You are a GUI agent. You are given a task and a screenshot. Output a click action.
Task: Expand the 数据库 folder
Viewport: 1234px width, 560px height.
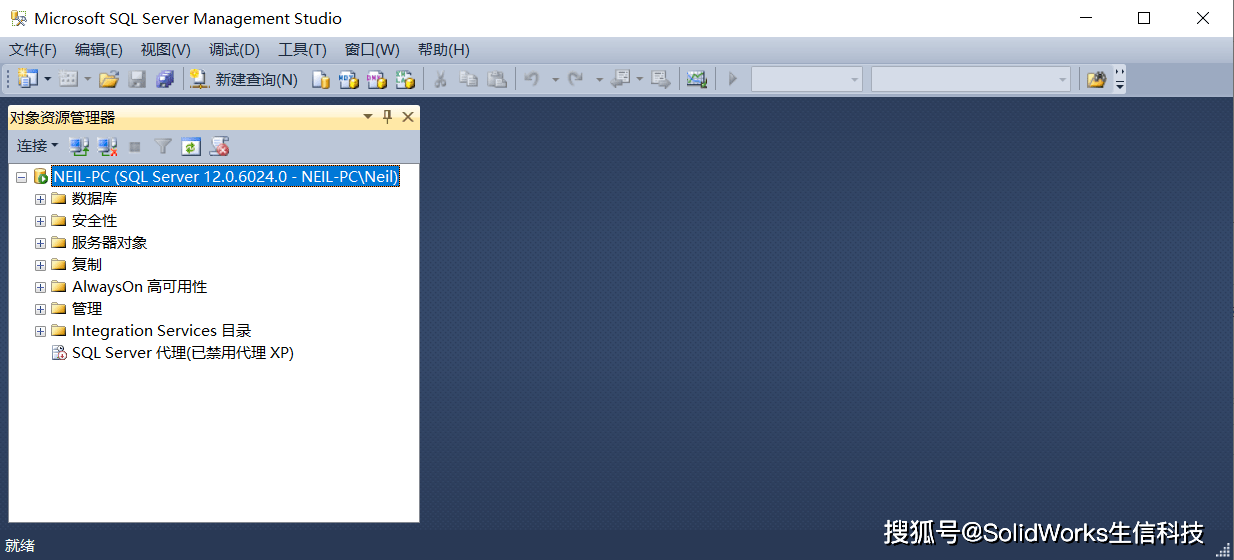pos(40,199)
